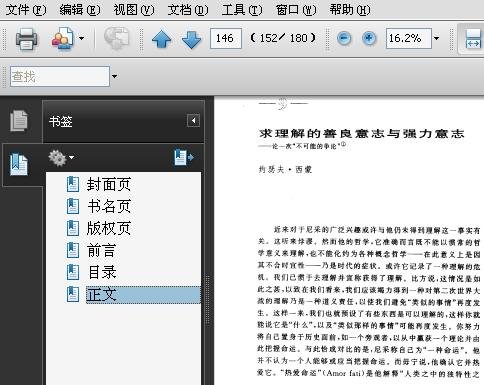The height and width of the screenshot is (385, 484).
Task: Collapse the 书签 panel with arrow button
Action: point(193,120)
